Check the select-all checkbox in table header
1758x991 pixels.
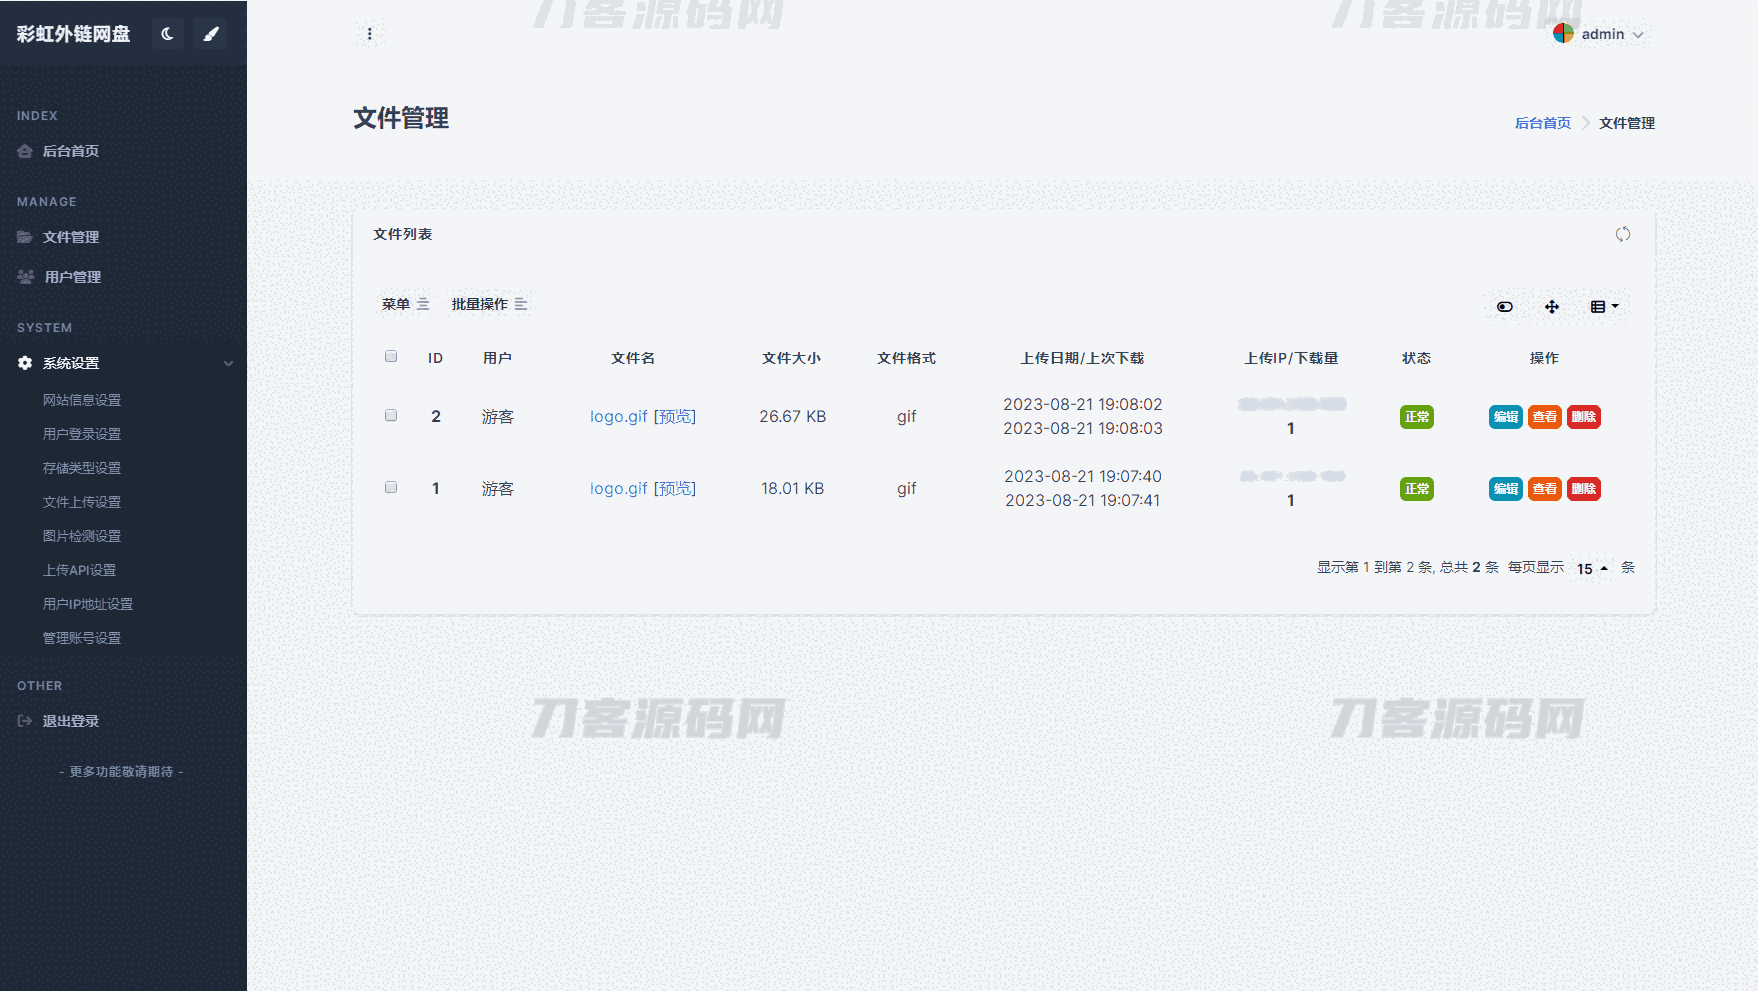391,357
